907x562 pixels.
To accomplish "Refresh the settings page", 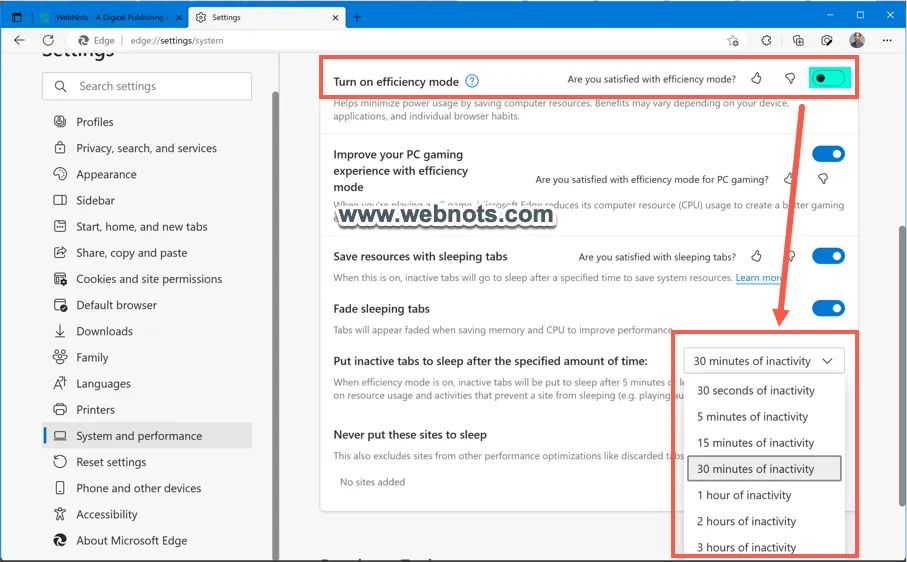I will [x=49, y=40].
